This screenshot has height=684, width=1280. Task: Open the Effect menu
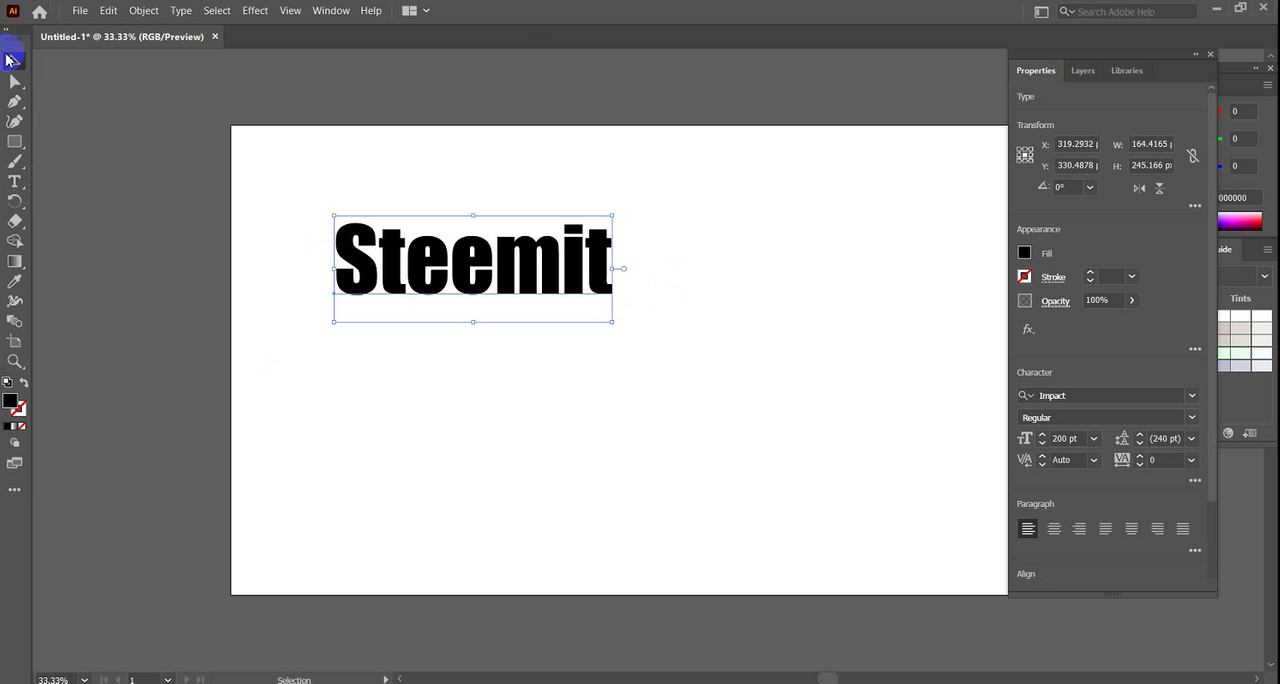tap(255, 11)
